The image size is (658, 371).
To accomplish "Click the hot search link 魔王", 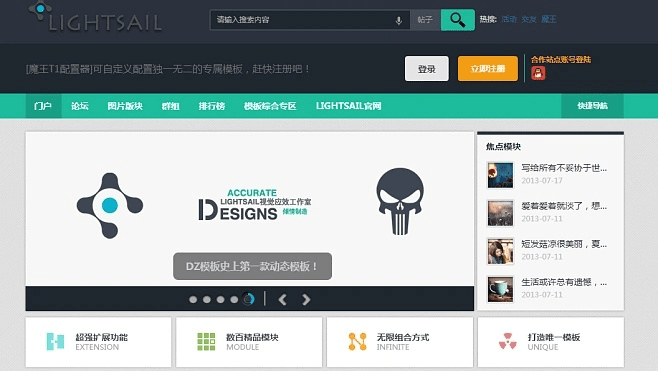I will click(548, 19).
